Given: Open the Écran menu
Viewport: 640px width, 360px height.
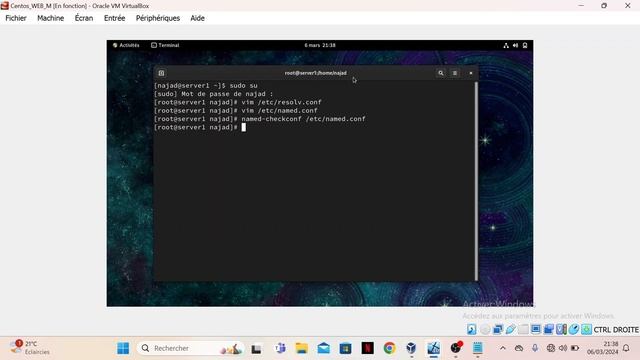Looking at the screenshot, I should (x=84, y=18).
